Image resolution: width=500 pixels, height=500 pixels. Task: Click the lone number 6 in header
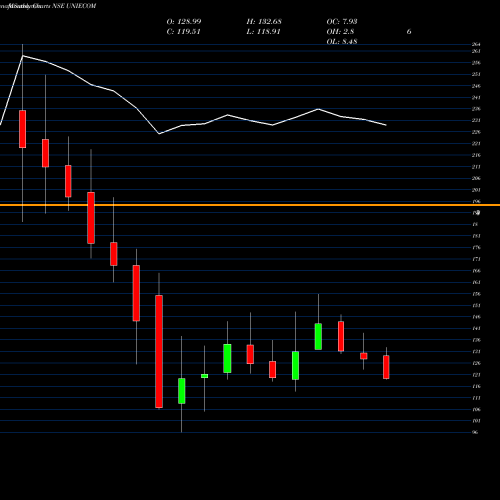(409, 31)
